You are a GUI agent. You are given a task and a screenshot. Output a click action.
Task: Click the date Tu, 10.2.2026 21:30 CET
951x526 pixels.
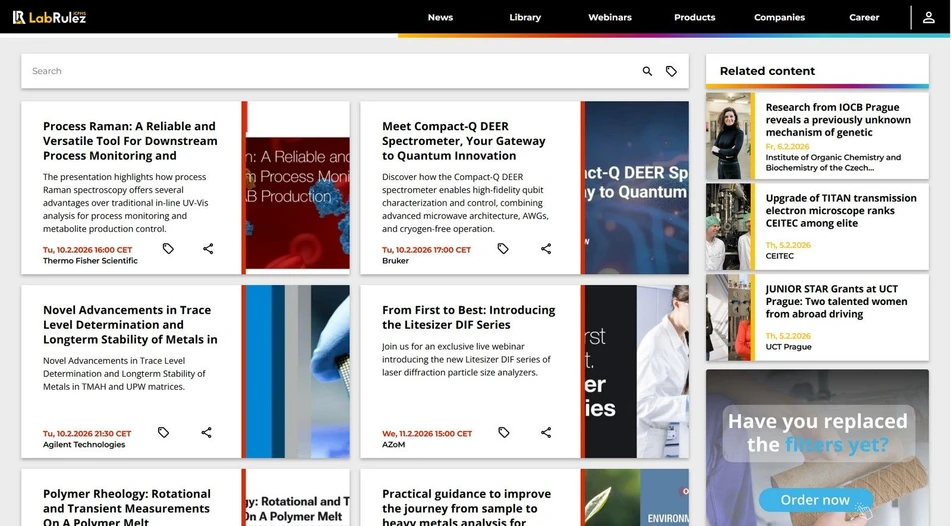click(x=87, y=433)
